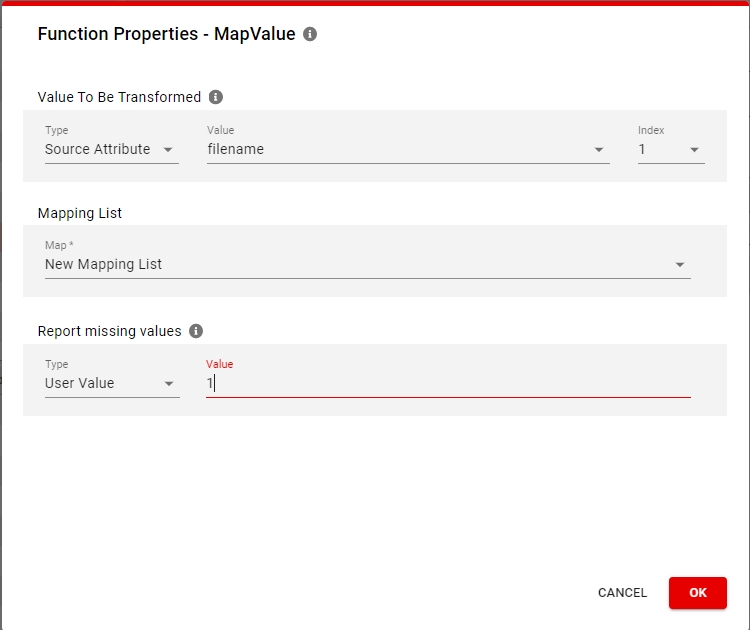Click the 'Report missing values' heading text
750x630 pixels.
(x=109, y=331)
